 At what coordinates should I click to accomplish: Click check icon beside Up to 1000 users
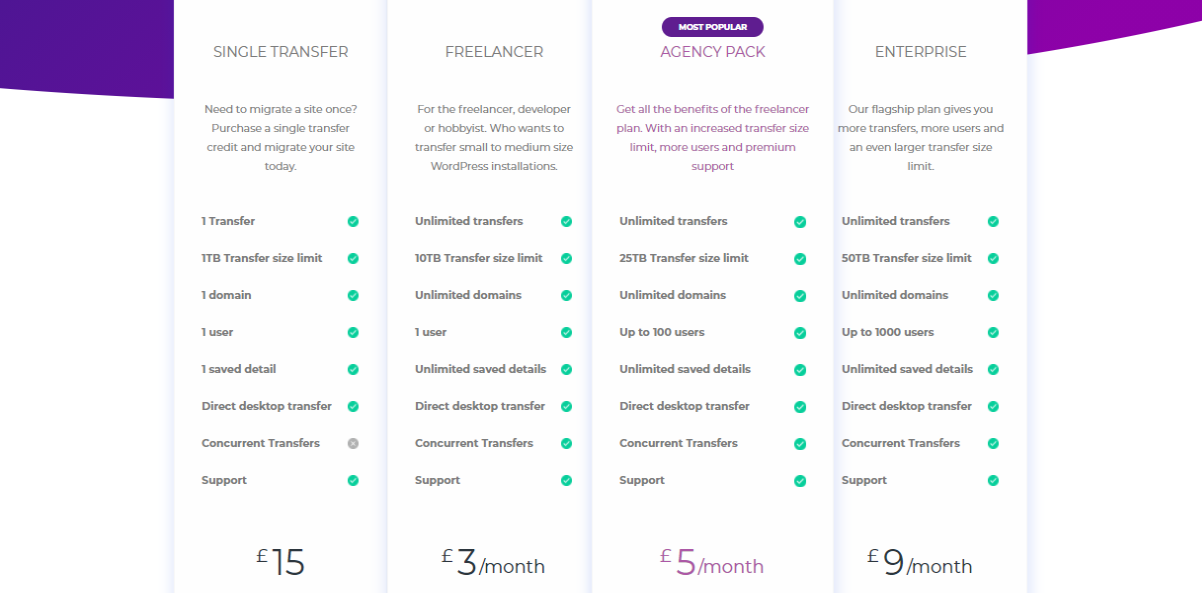click(993, 332)
